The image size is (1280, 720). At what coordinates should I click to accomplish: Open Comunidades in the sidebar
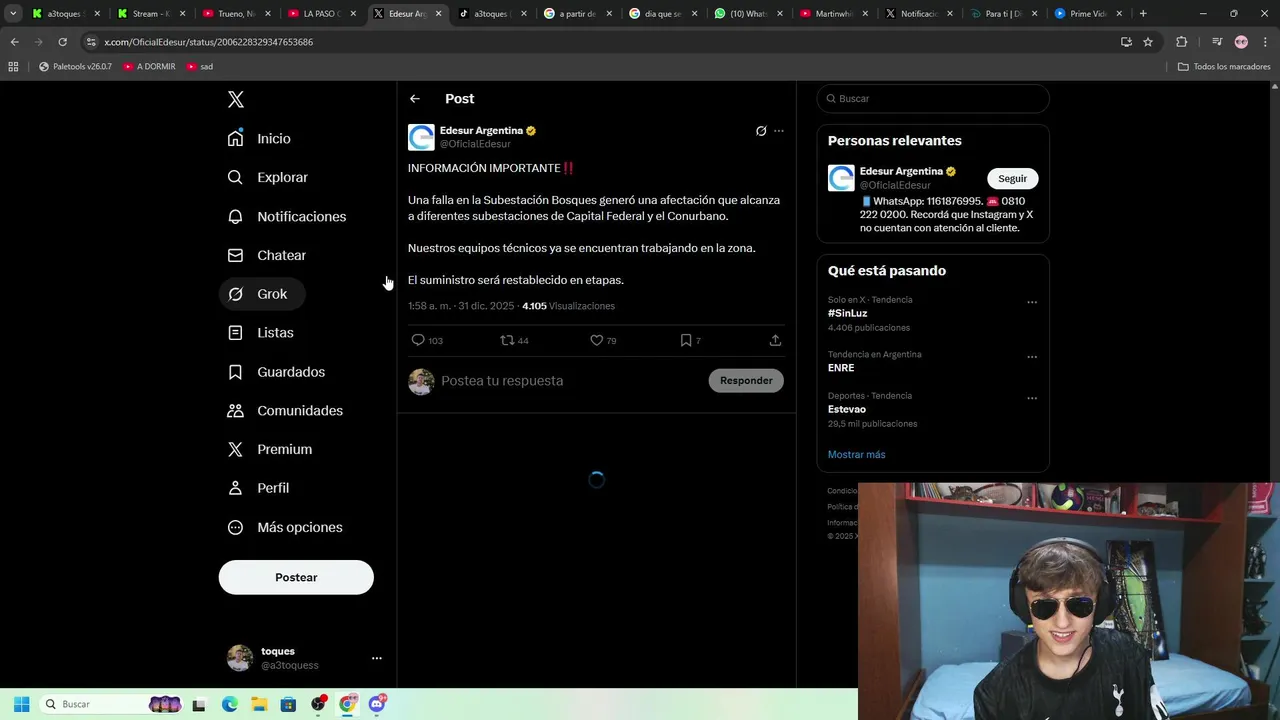[x=285, y=410]
